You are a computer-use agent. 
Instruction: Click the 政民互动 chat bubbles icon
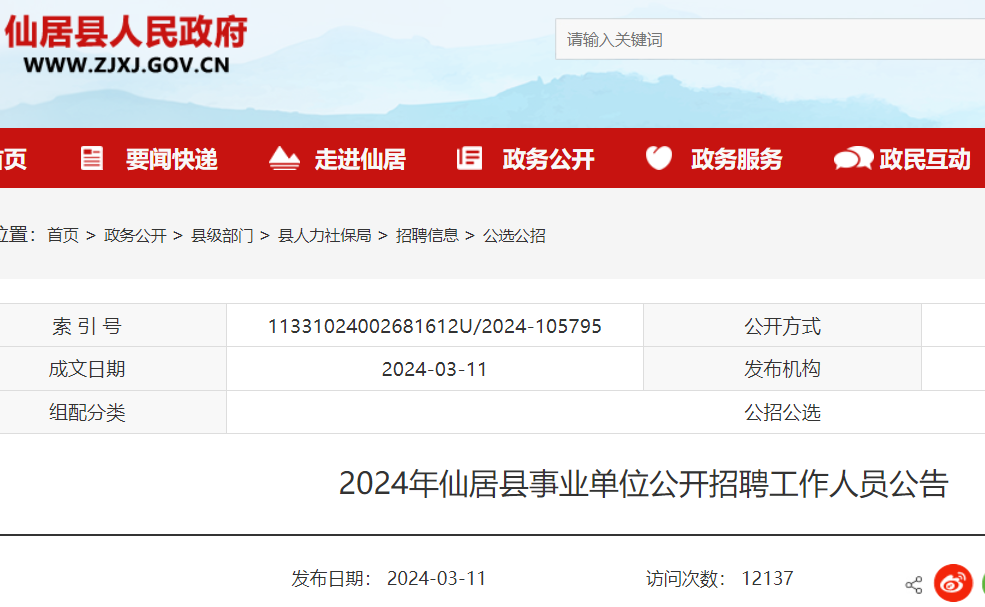click(x=852, y=158)
